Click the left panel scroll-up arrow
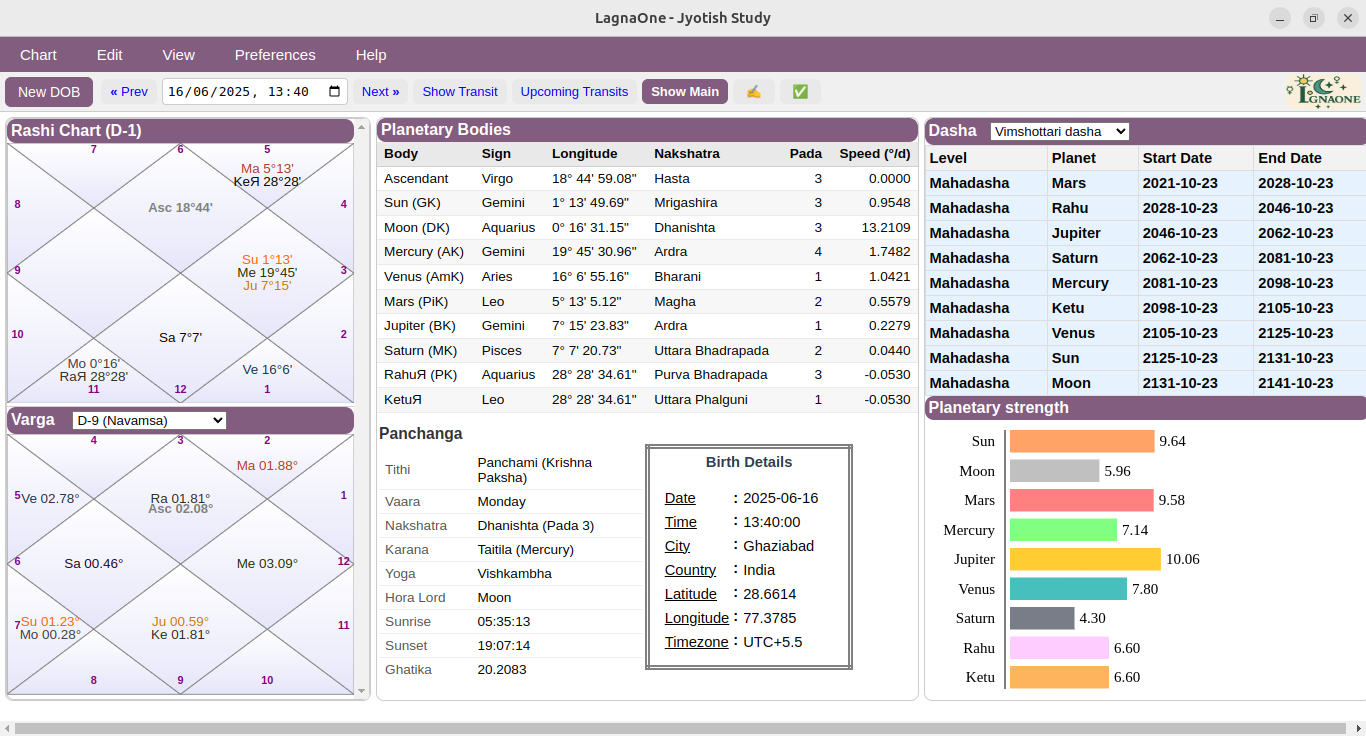Viewport: 1366px width, 736px height. click(362, 125)
